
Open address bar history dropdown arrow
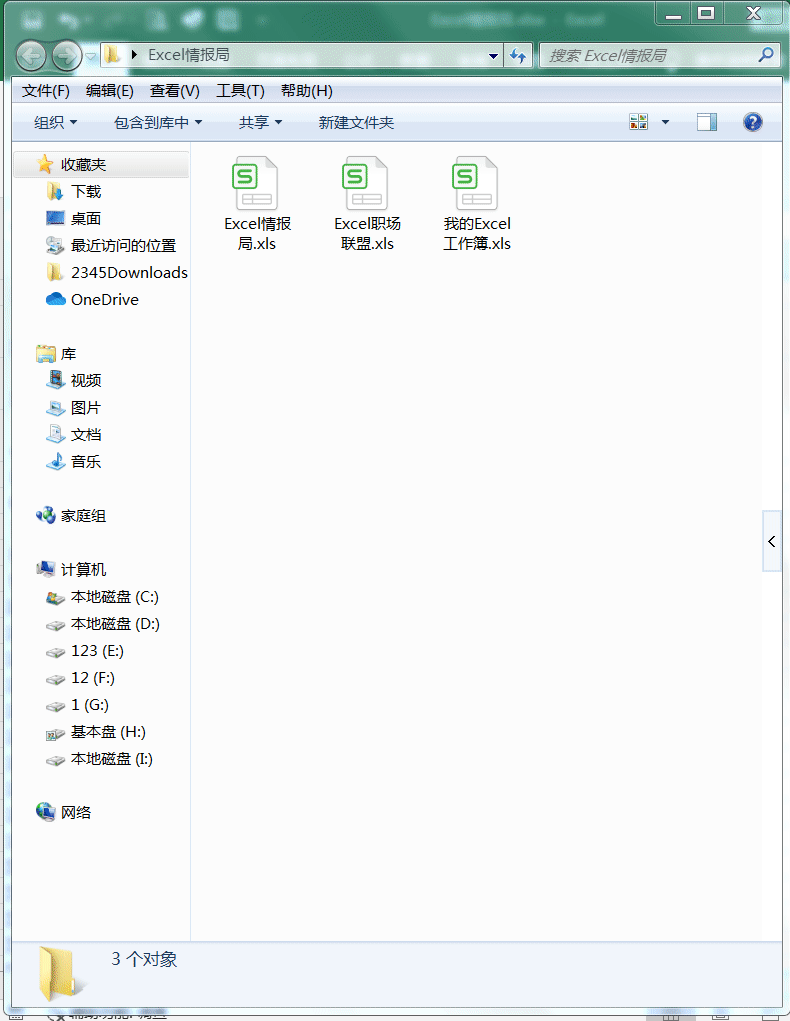494,56
